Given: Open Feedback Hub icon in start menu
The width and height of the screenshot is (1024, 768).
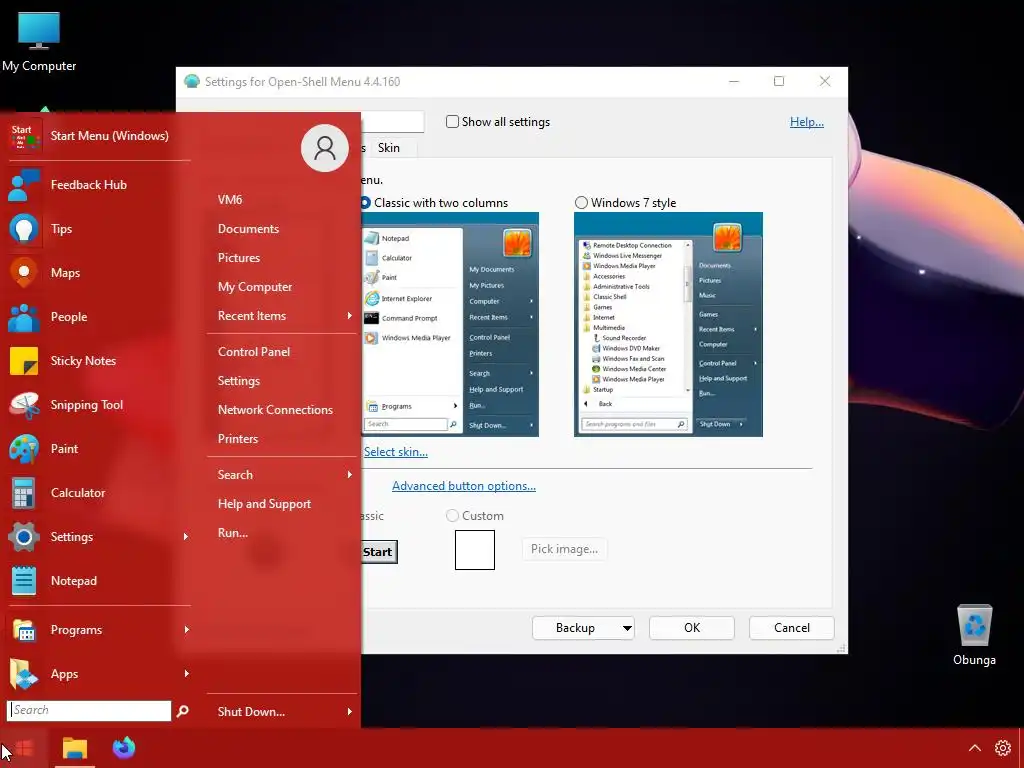Looking at the screenshot, I should pos(25,185).
